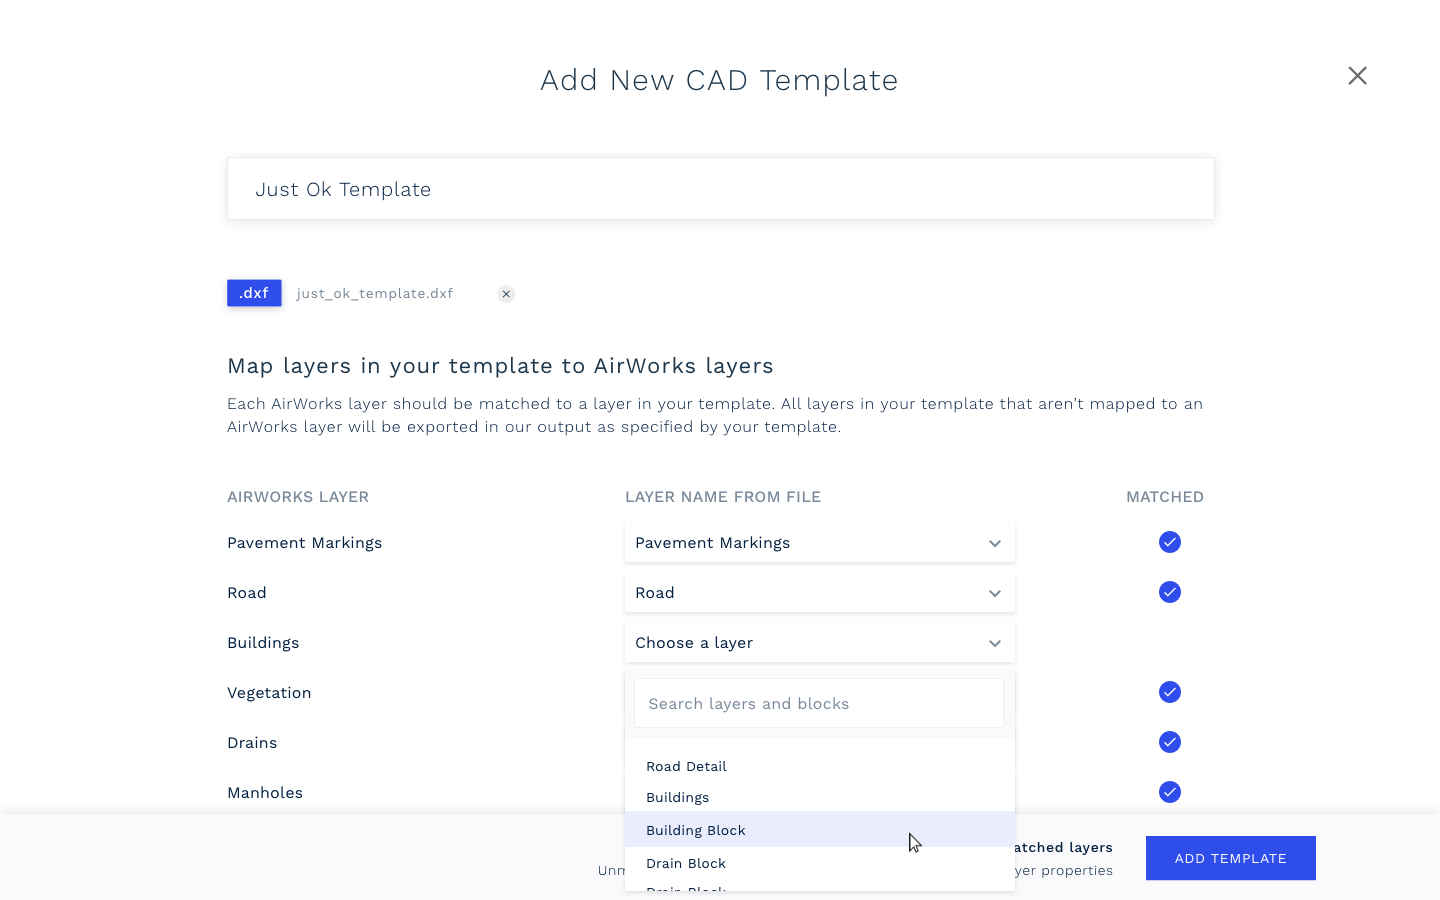Click the Drains matched checkmark icon
1440x900 pixels.
tap(1170, 742)
